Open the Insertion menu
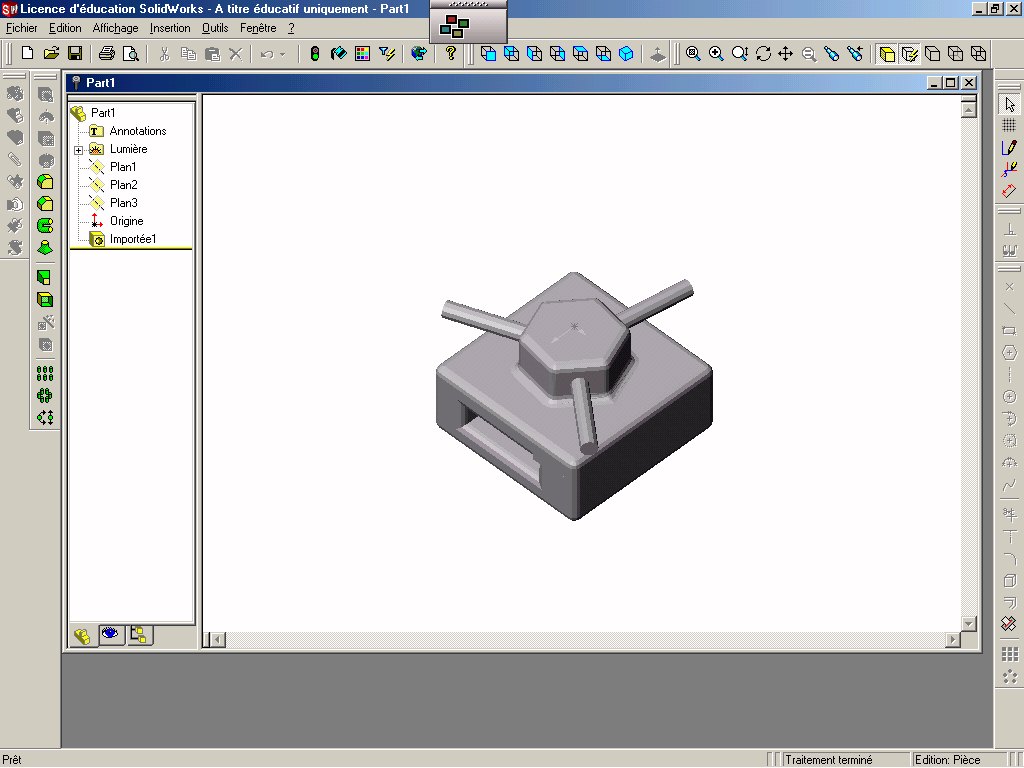Viewport: 1024px width, 768px height. tap(170, 28)
